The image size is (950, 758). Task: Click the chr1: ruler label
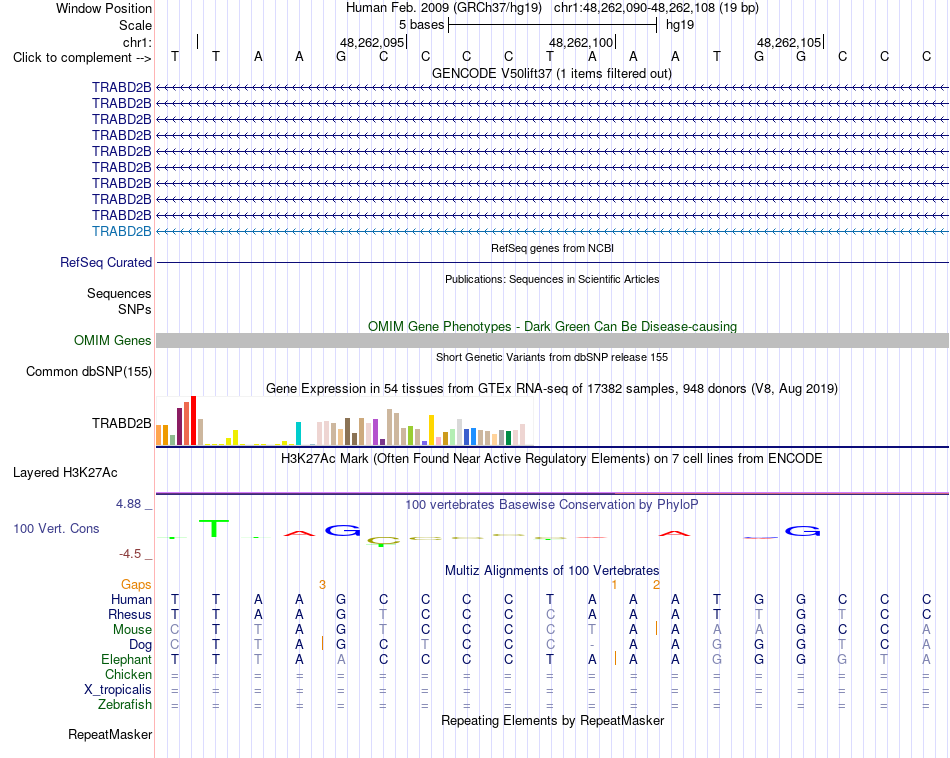(x=137, y=42)
